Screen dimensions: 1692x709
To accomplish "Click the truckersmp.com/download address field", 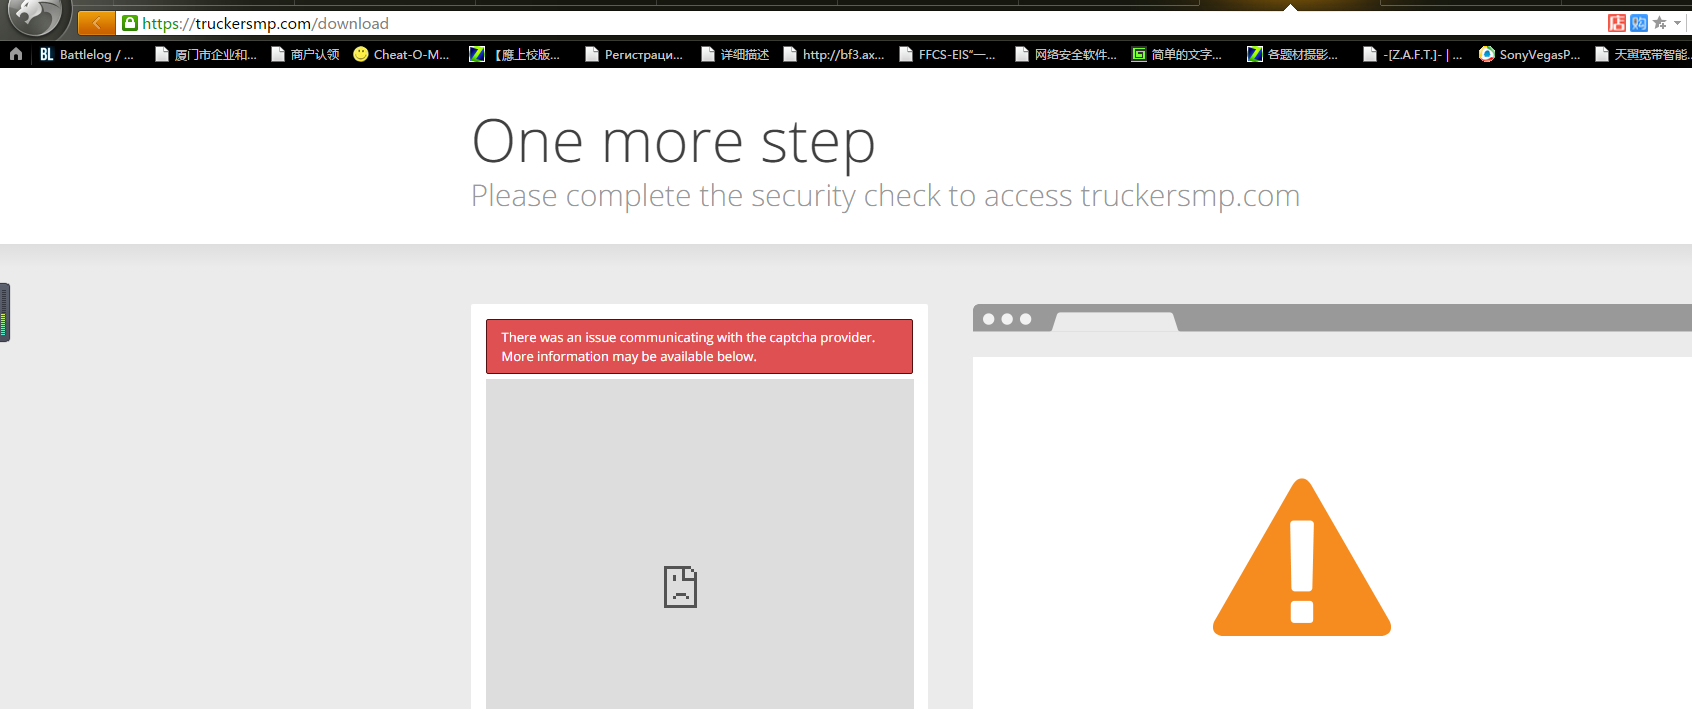I will [860, 23].
